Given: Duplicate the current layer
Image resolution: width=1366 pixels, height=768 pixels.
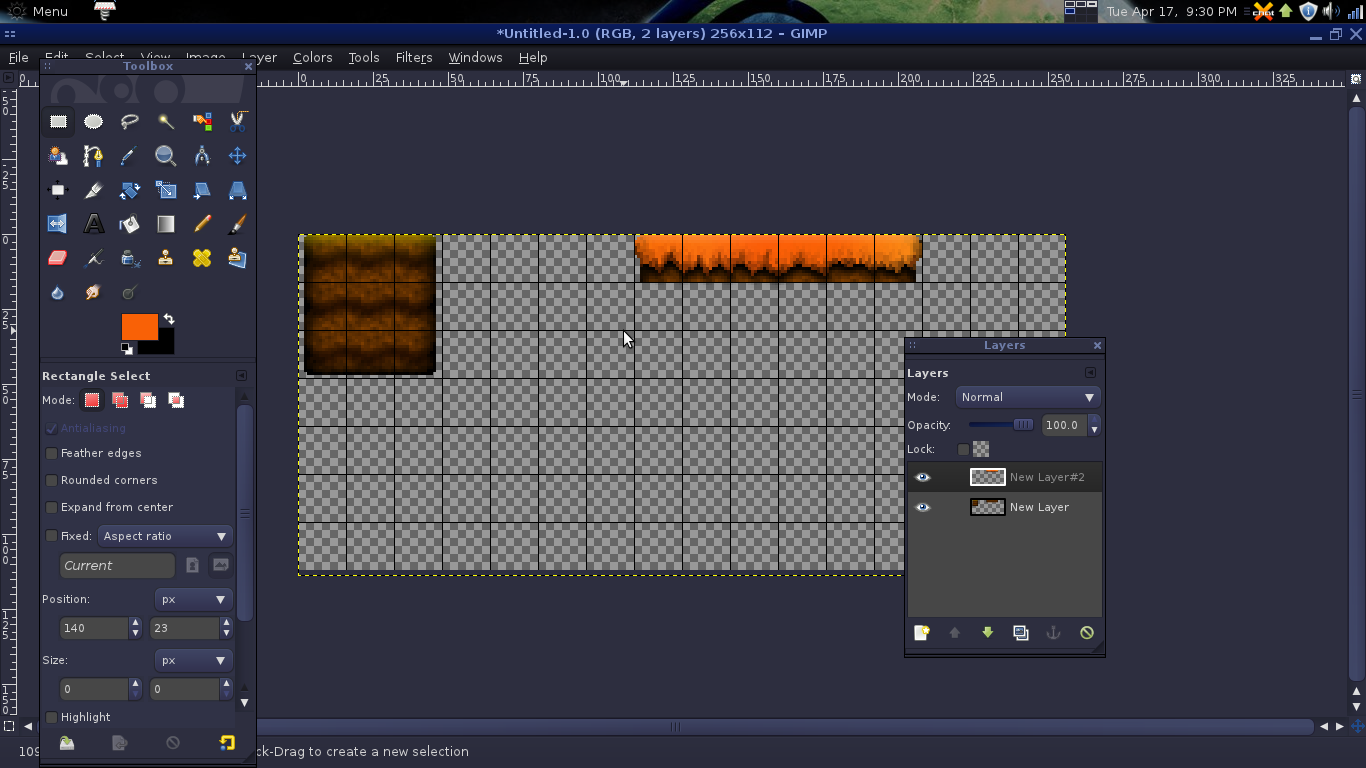Looking at the screenshot, I should [x=1020, y=633].
